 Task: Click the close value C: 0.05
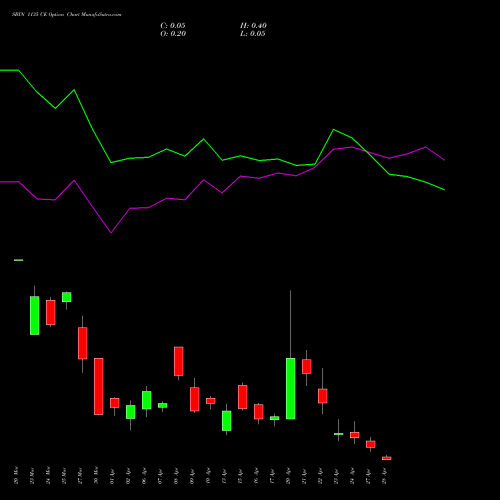coord(173,26)
